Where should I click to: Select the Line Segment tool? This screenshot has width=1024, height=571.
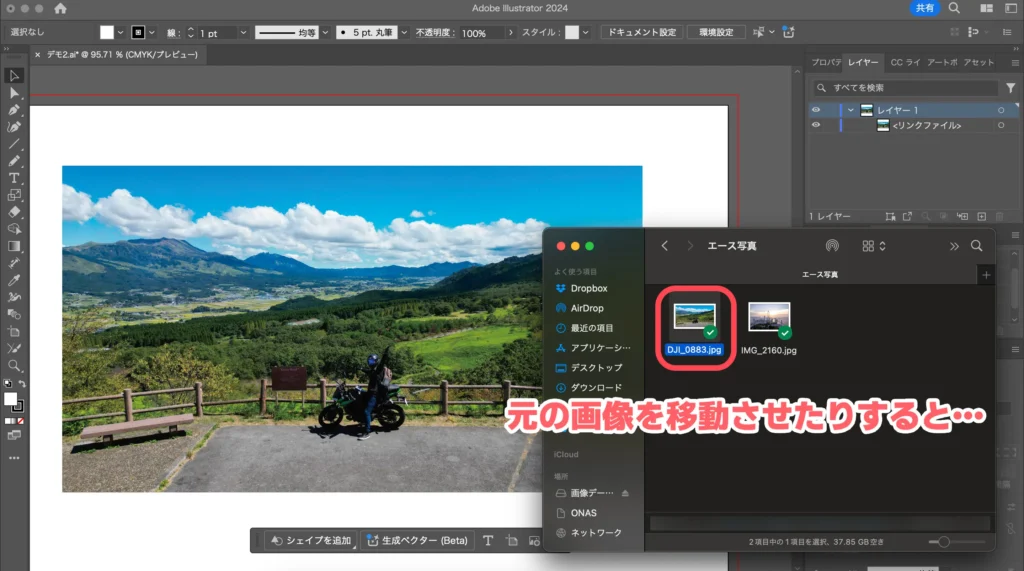(14, 144)
